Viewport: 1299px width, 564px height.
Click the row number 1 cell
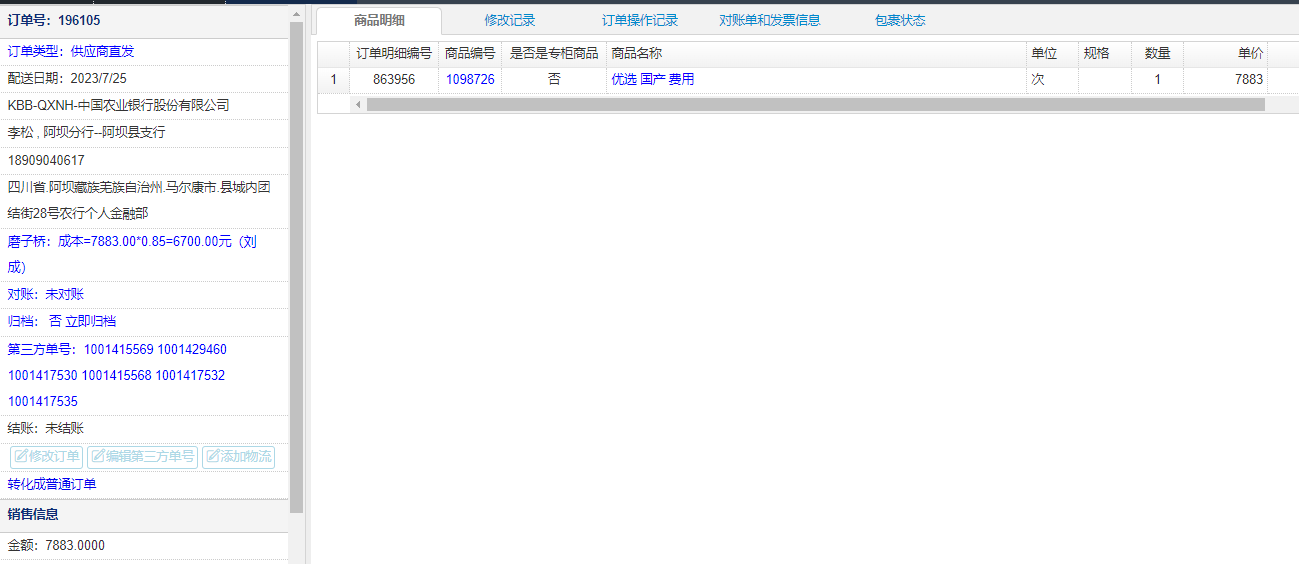[334, 79]
